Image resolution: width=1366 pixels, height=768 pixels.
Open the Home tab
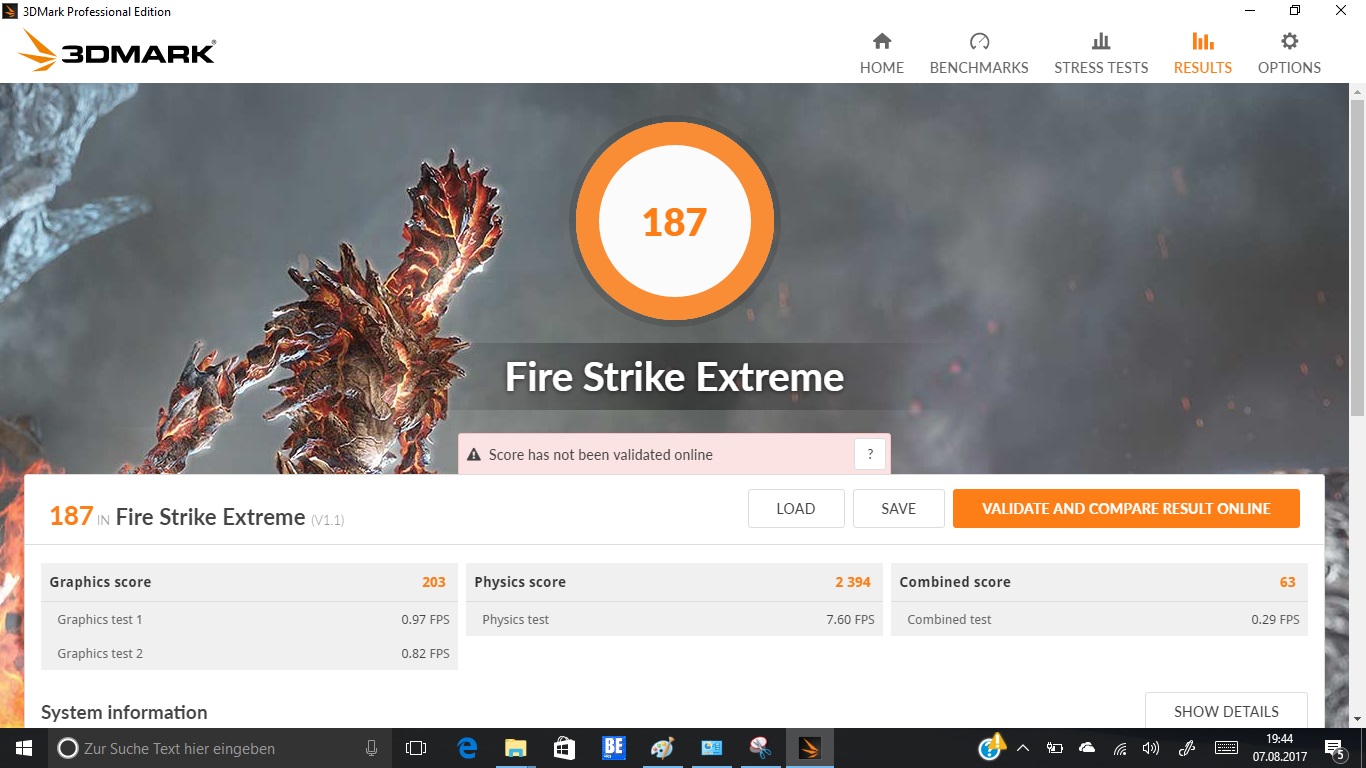(x=881, y=54)
